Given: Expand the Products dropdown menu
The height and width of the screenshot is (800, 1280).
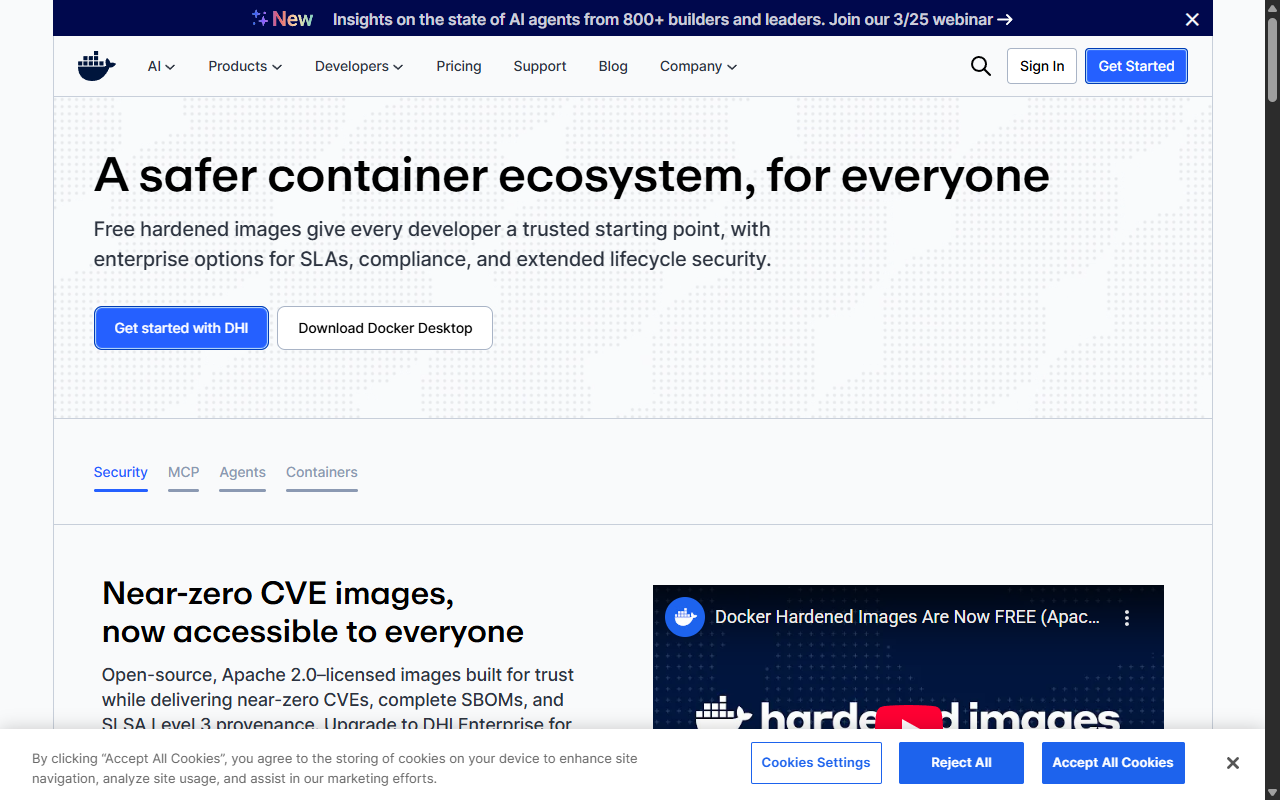Looking at the screenshot, I should click(x=245, y=66).
